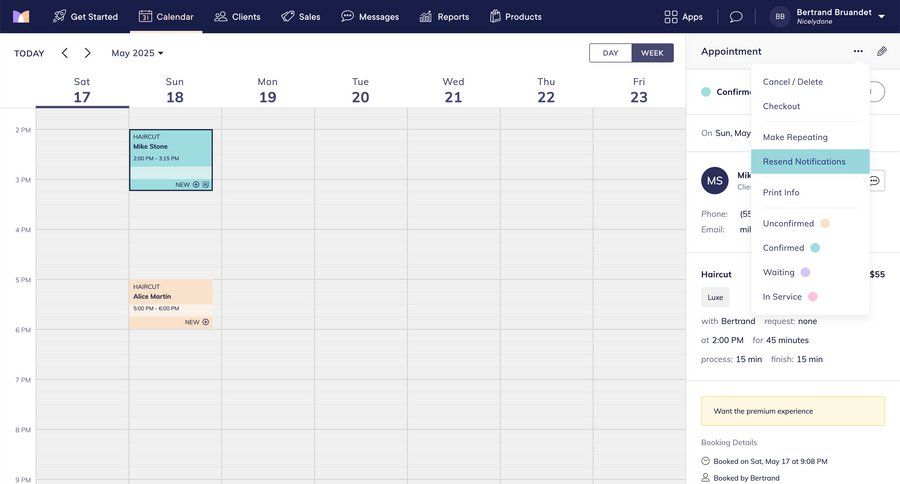Viewport: 900px width, 484px height.
Task: Click note icon on Mike Stone appointment
Action: pyautogui.click(x=205, y=185)
